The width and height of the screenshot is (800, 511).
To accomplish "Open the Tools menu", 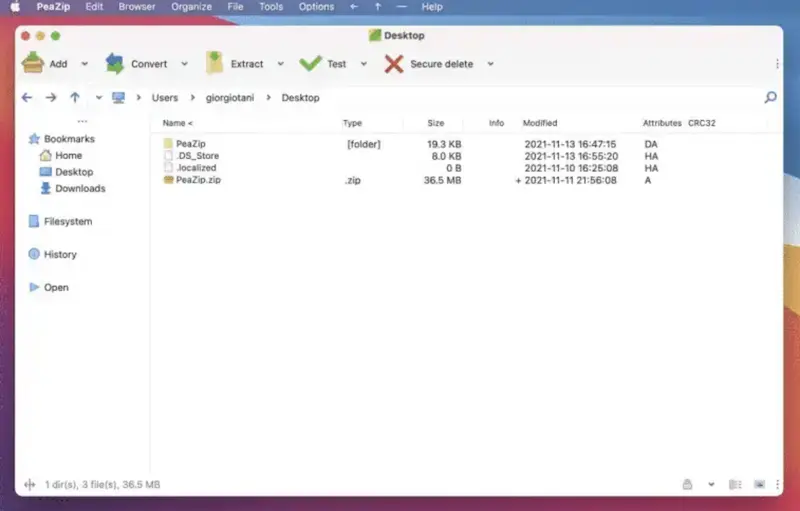I will pos(271,7).
